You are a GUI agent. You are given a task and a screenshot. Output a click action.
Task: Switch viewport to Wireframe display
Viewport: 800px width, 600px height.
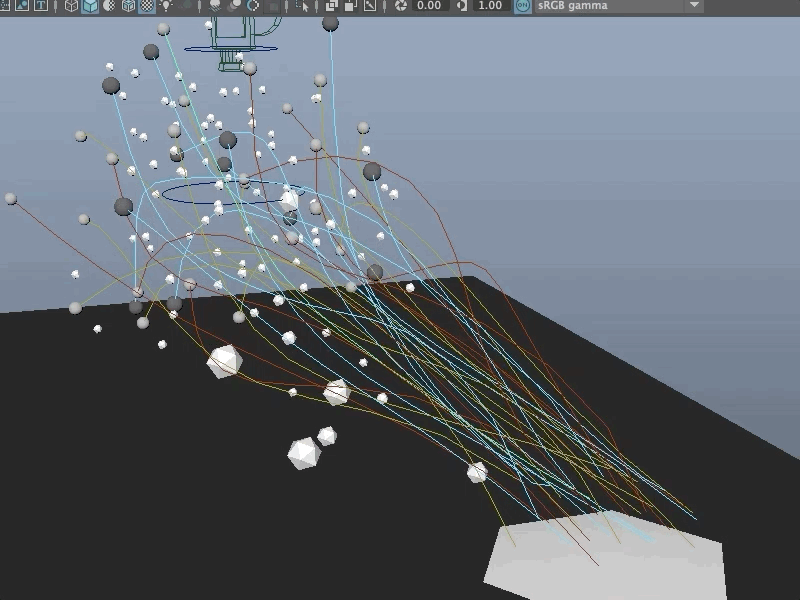pyautogui.click(x=71, y=6)
